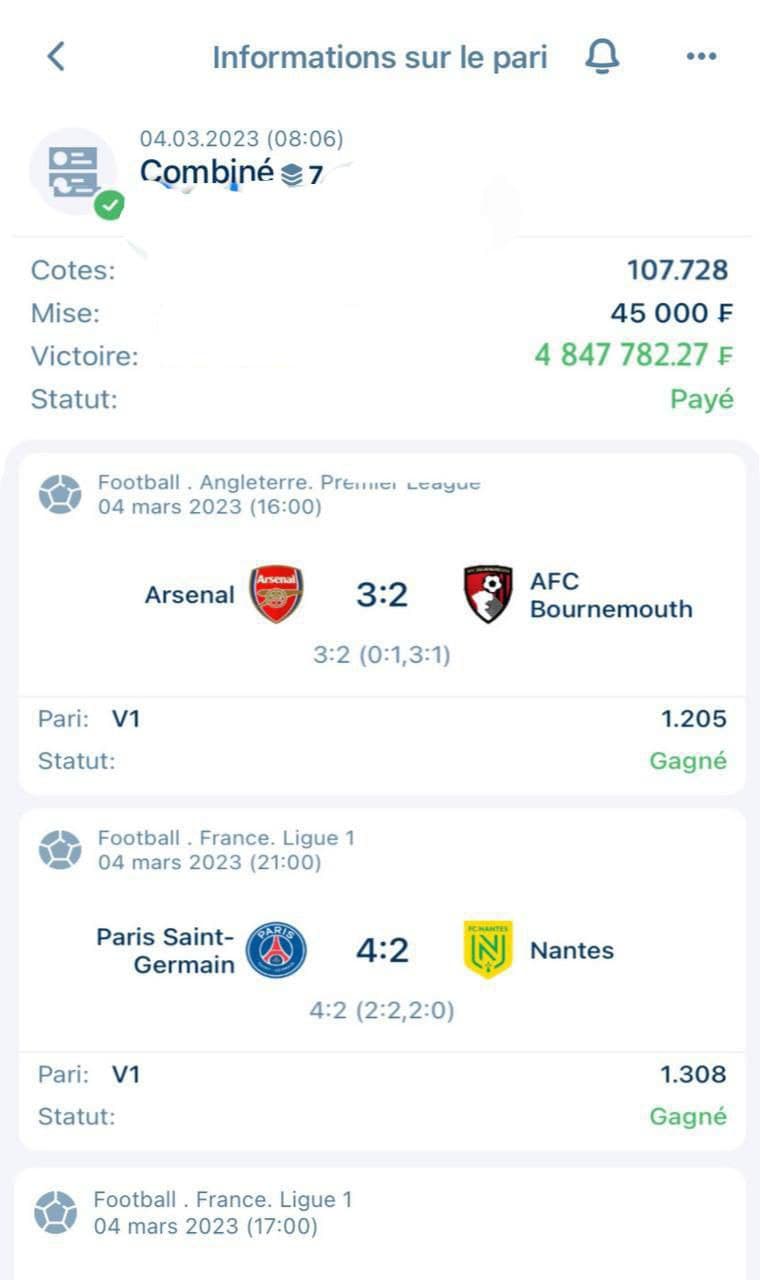Tap the back arrow icon

(56, 57)
